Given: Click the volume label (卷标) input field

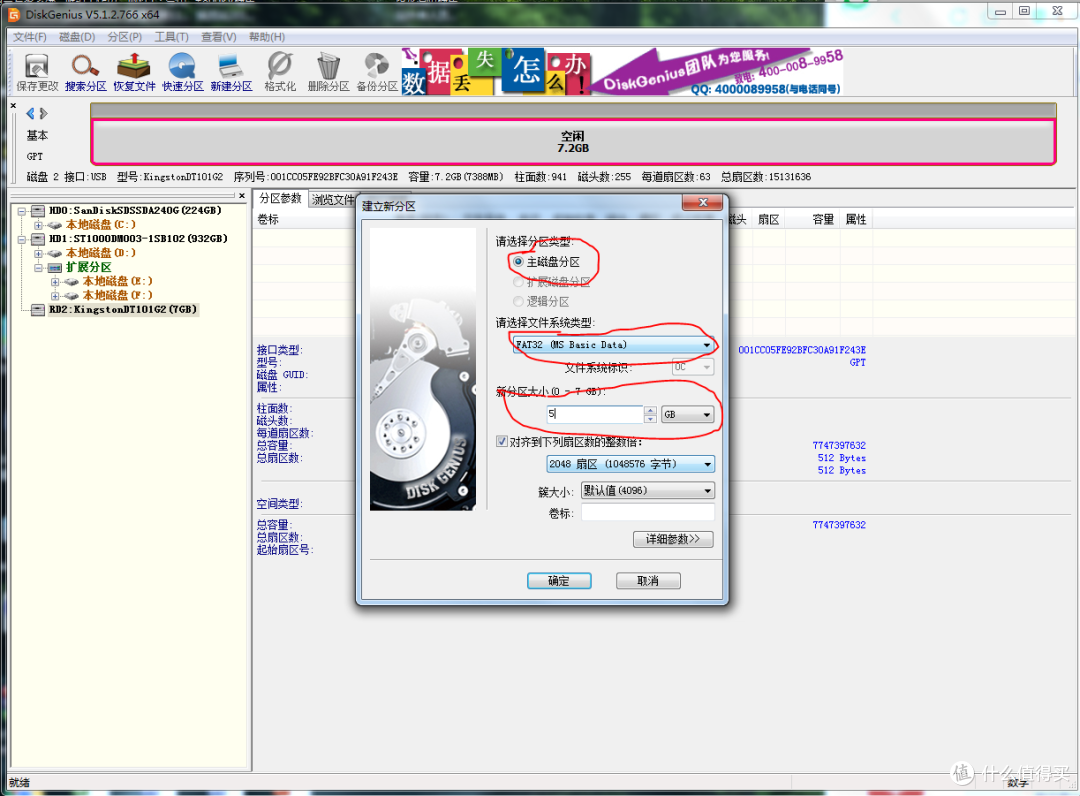Looking at the screenshot, I should point(647,513).
